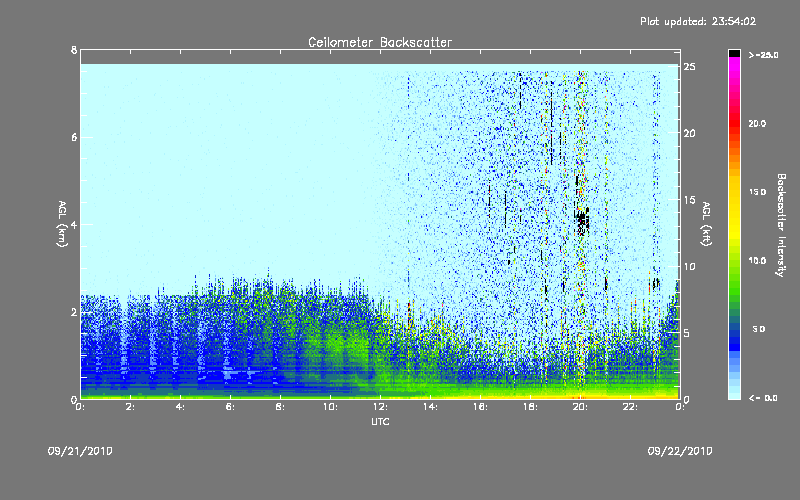Click the "10:" hour label on the UTC axis
Screen dimensions: 800x500
330,407
